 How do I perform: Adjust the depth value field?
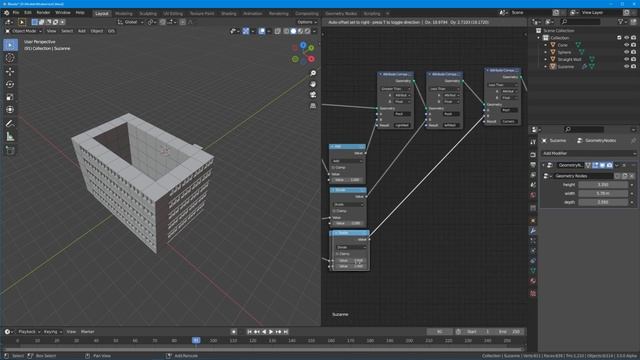tap(603, 202)
